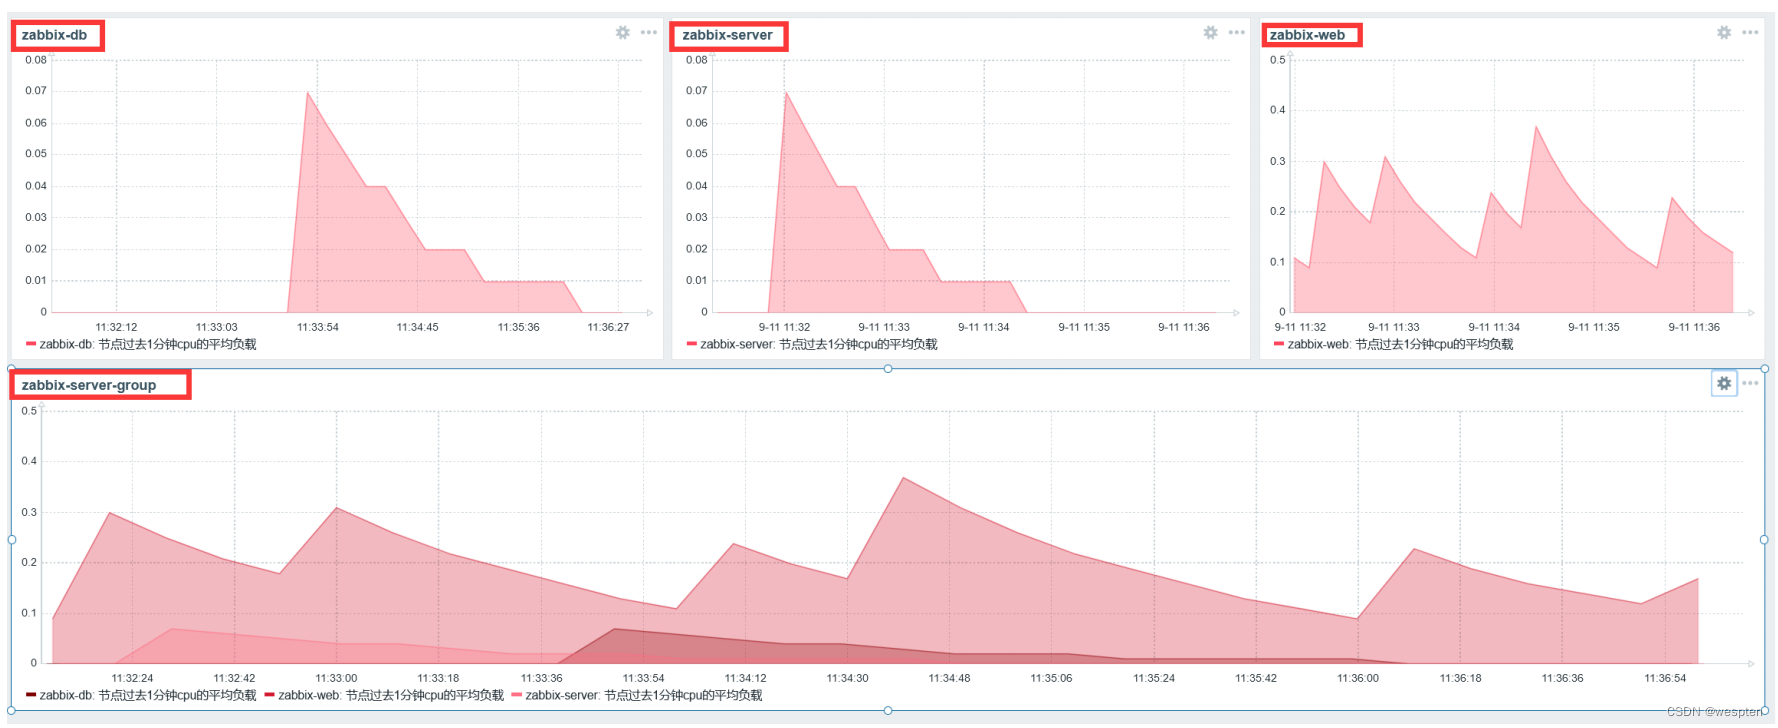
Task: Select legend entry under zabbix-db graph
Action: pyautogui.click(x=141, y=344)
